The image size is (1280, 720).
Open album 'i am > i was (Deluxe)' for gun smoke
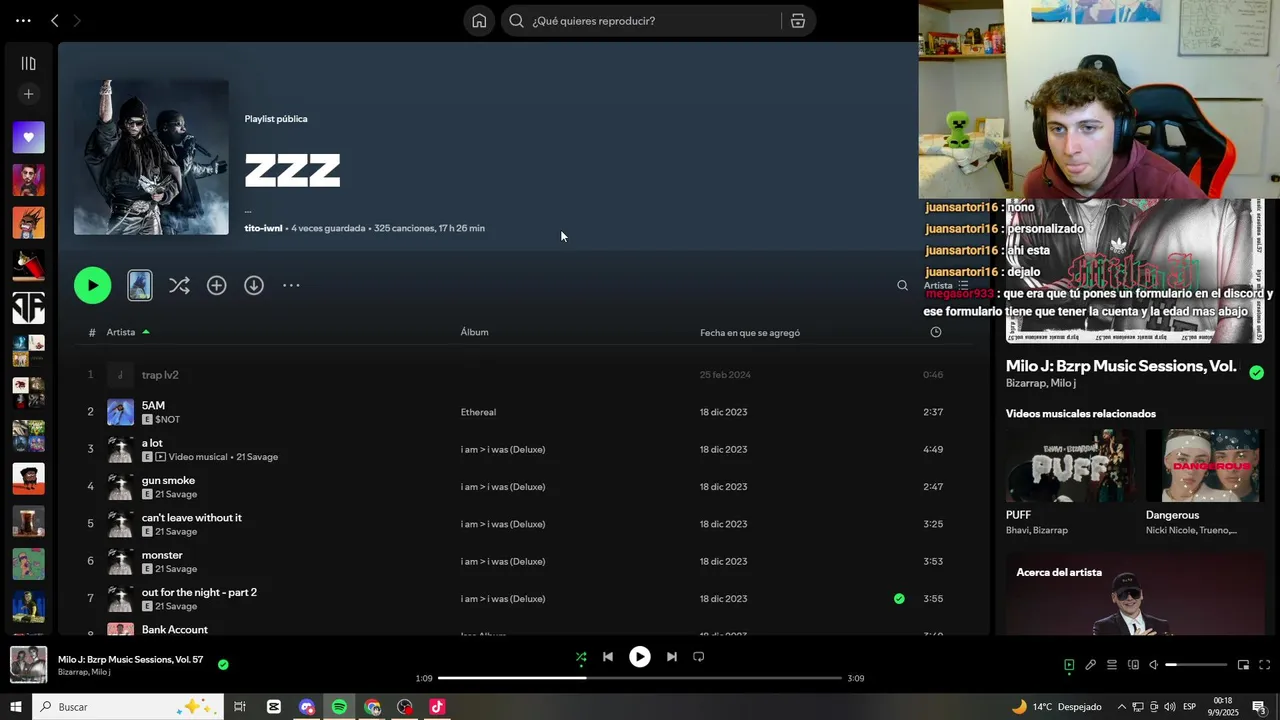[x=503, y=487]
